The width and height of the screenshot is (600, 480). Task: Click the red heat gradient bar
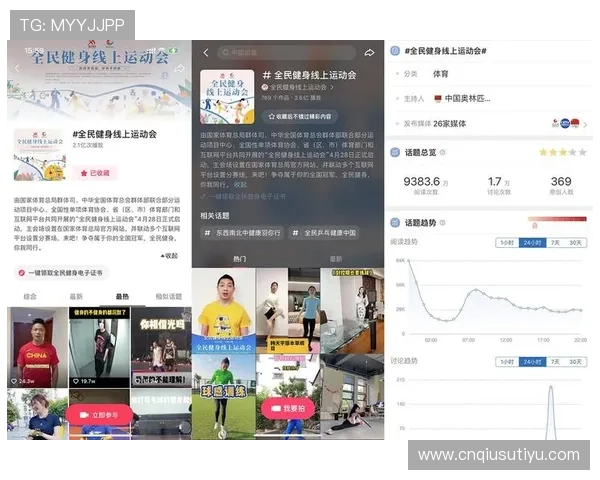[557, 219]
